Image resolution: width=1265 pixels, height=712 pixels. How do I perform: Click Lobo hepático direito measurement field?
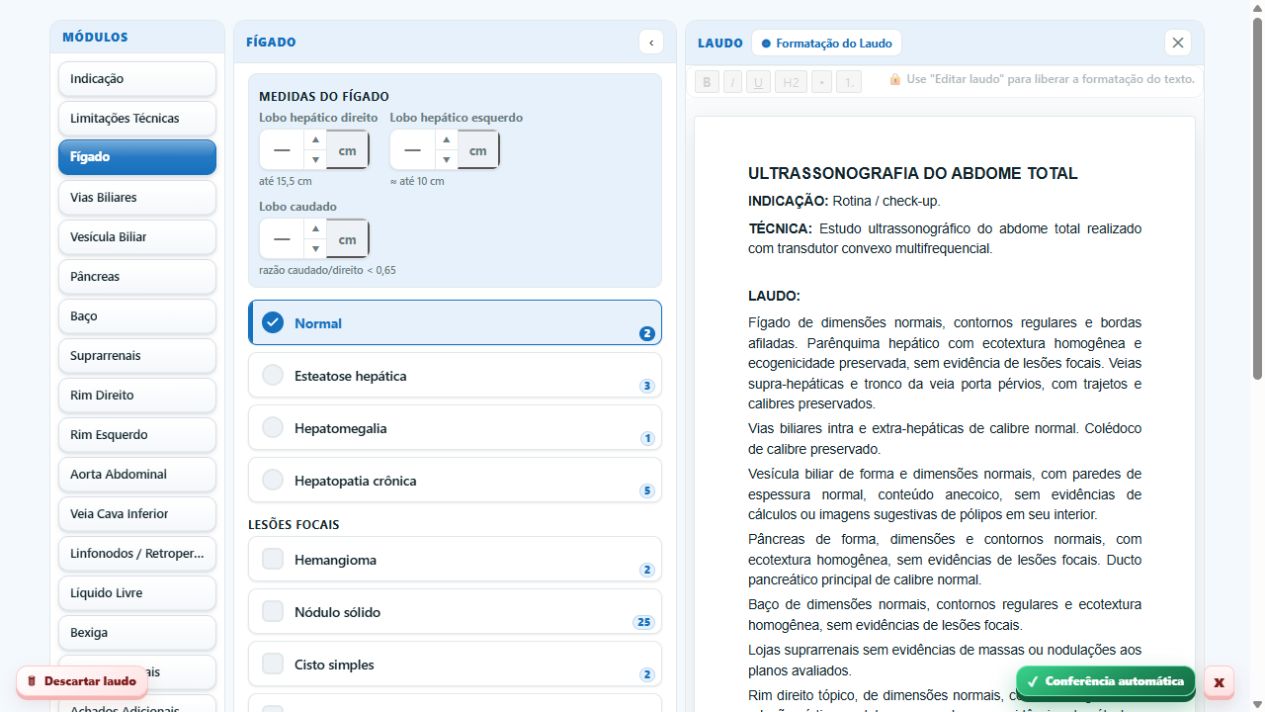282,150
